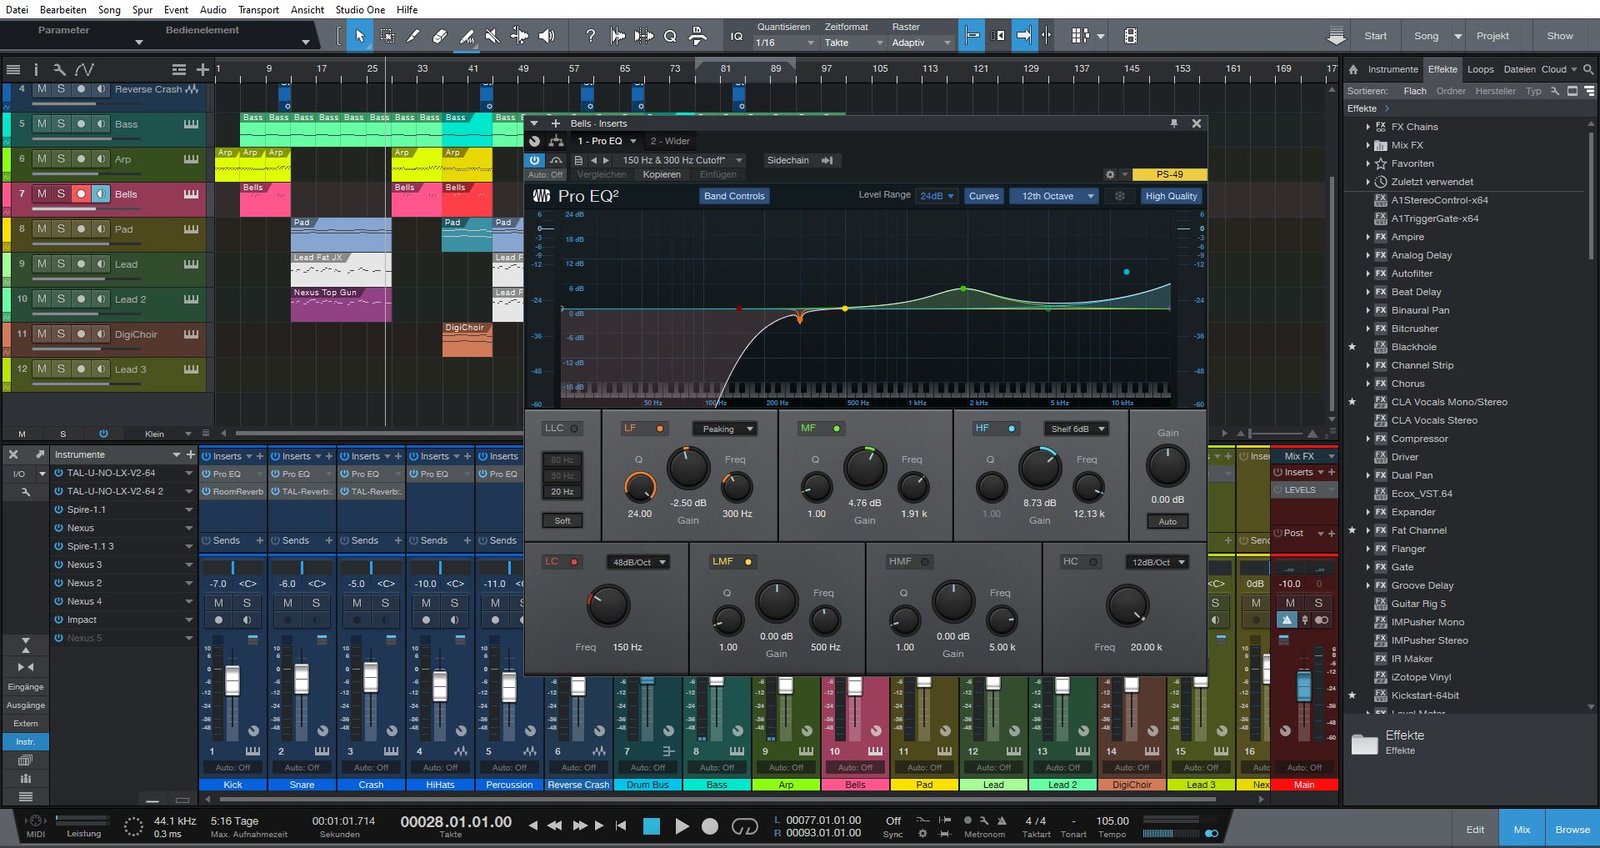Click the Kopieren button
The image size is (1600, 848).
coord(662,174)
